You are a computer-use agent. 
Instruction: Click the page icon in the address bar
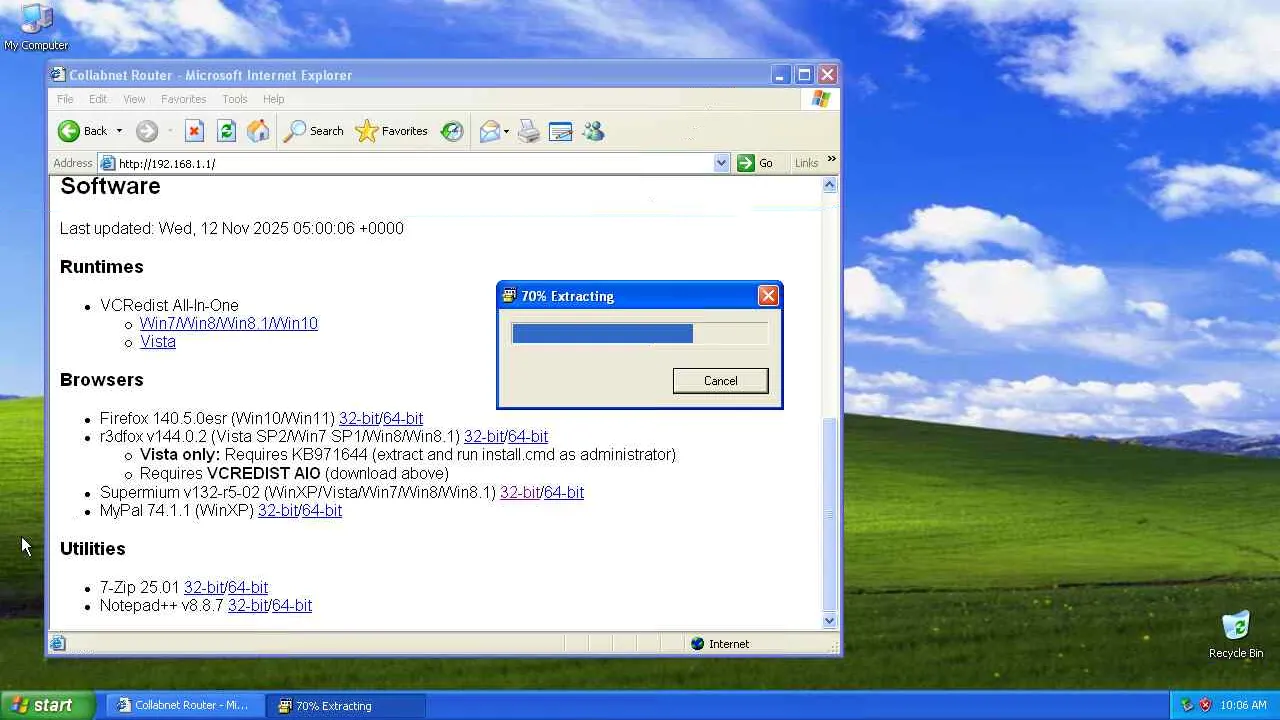point(107,163)
